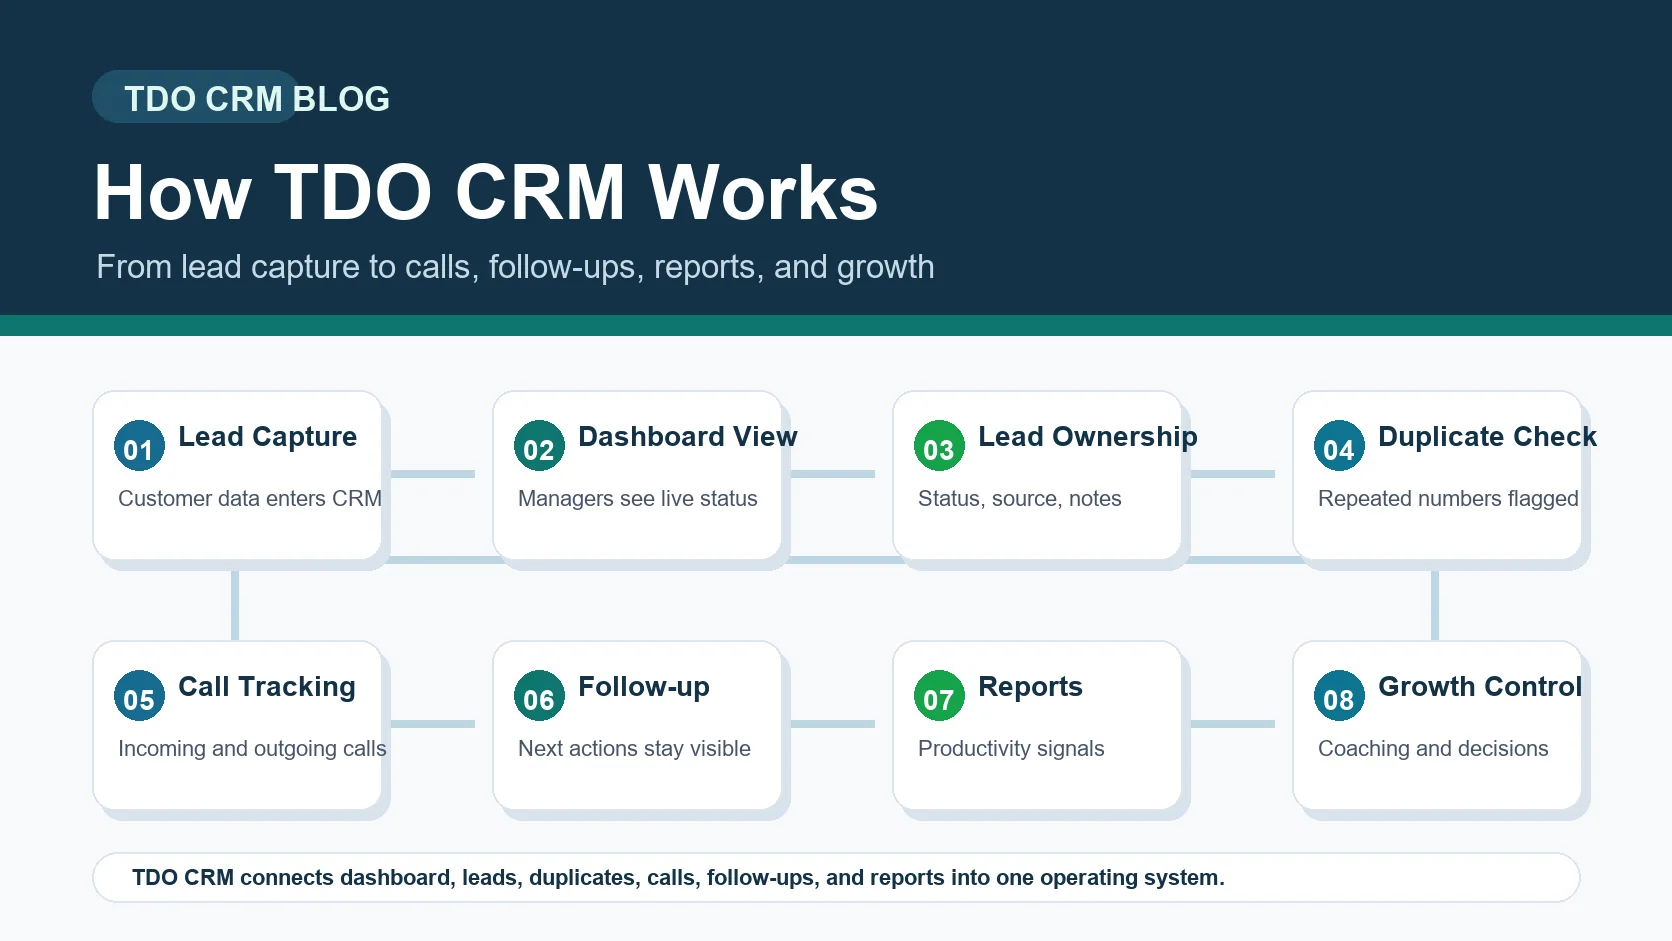Click the subtitle about lead capture to growth
1672x941 pixels.
pyautogui.click(x=515, y=267)
